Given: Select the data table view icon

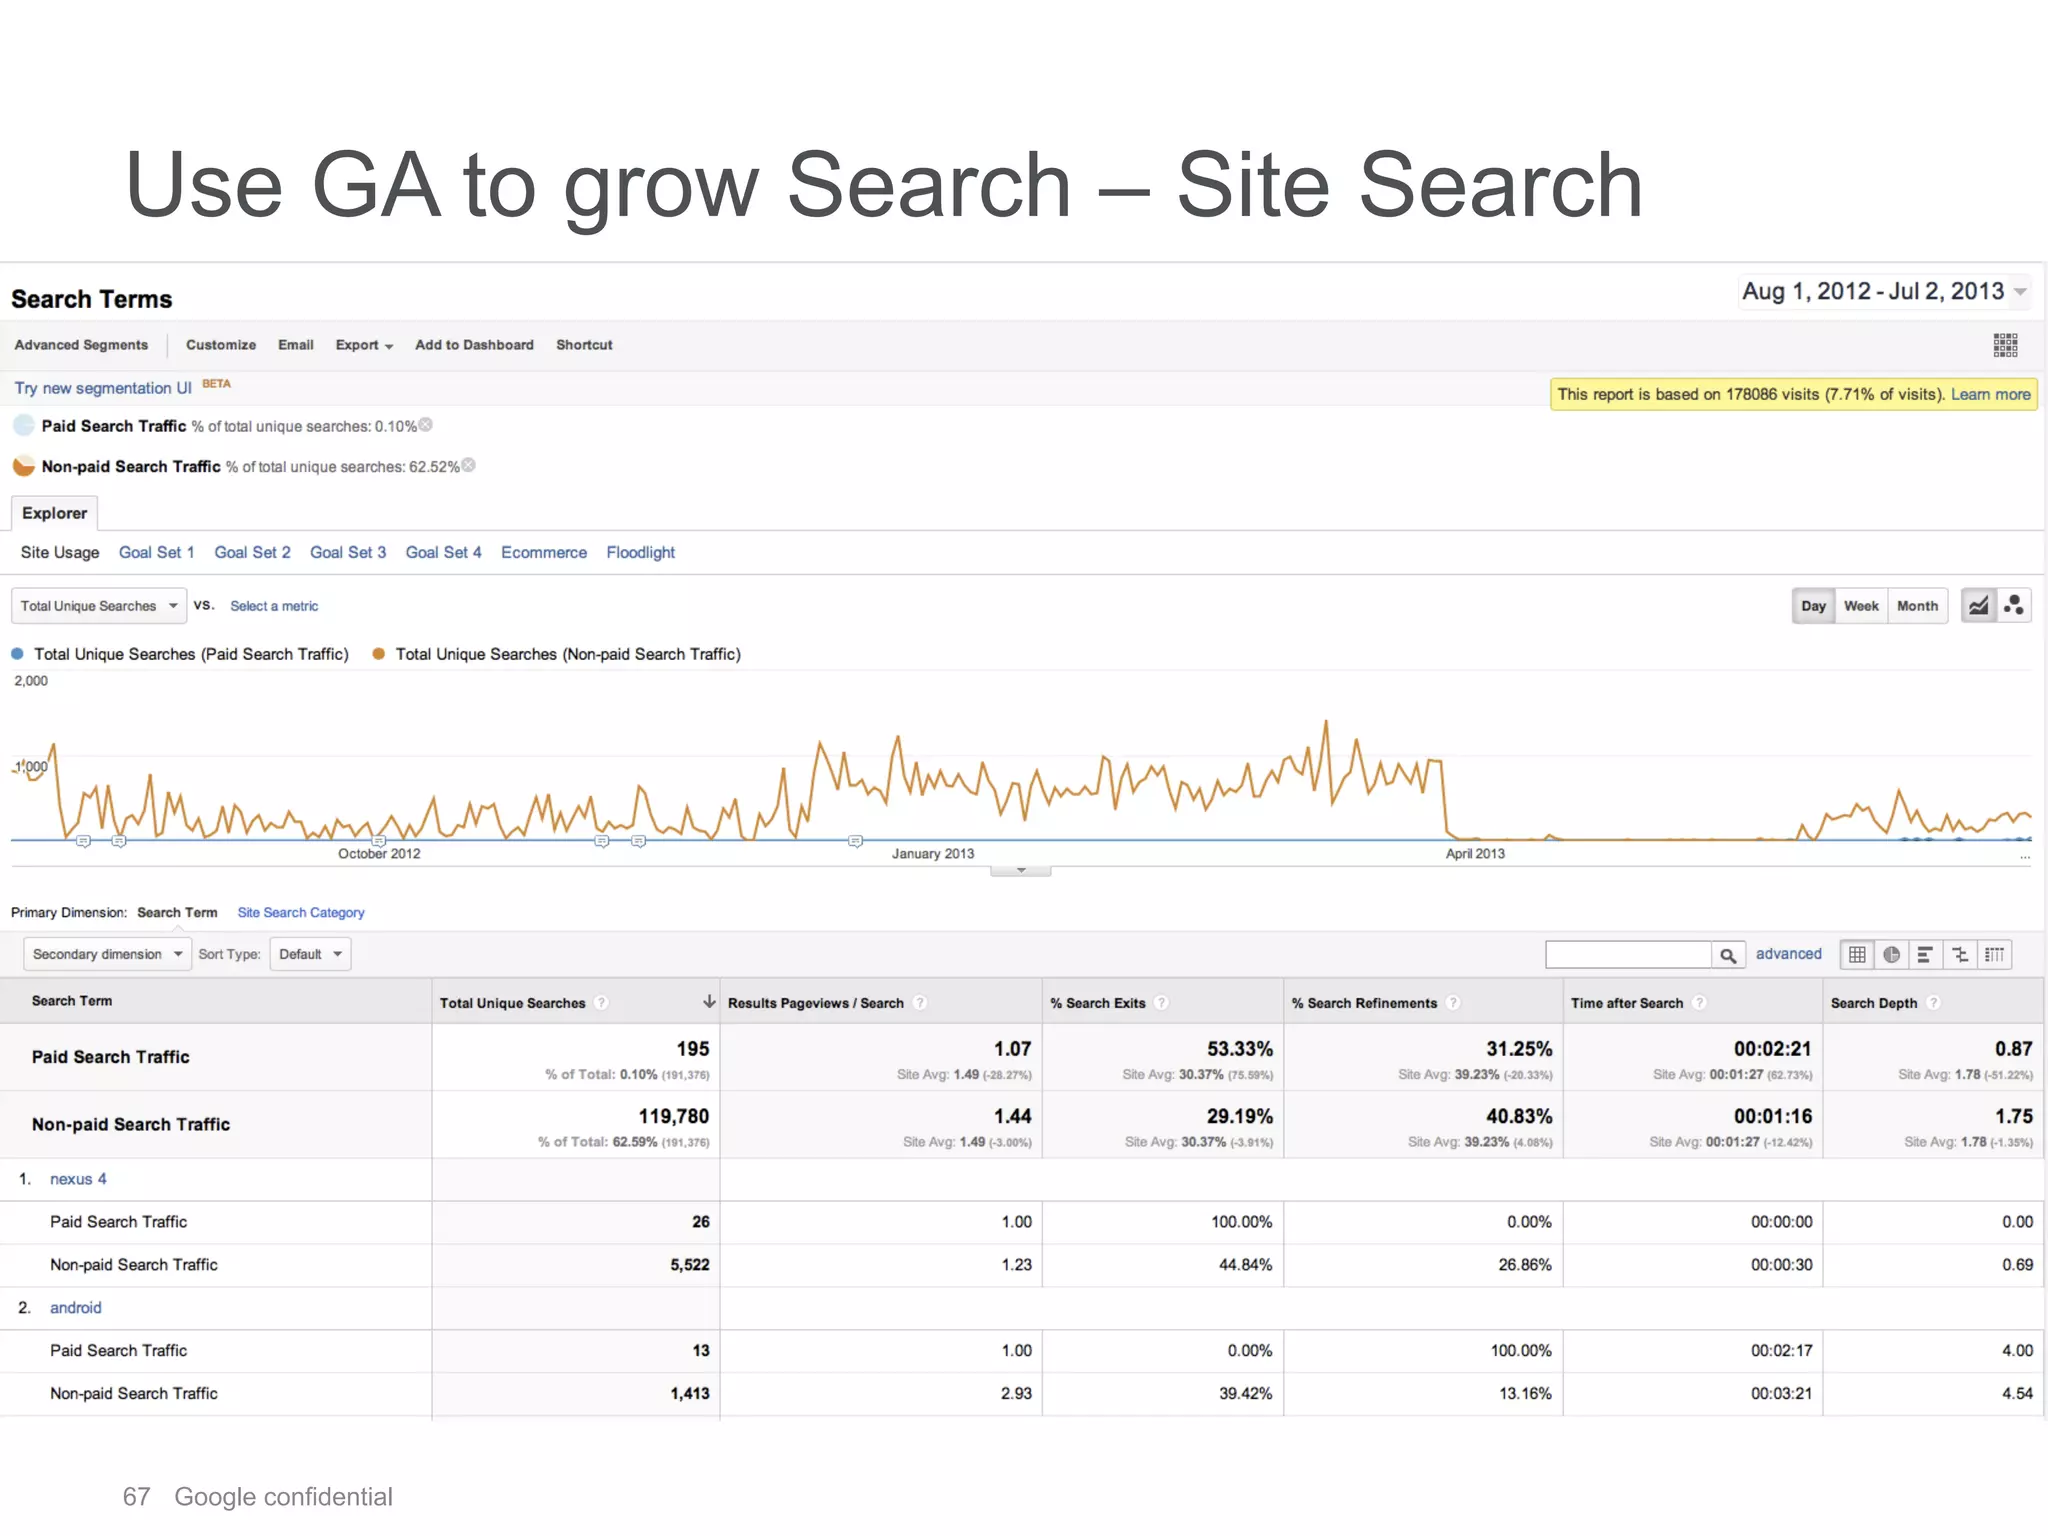Looking at the screenshot, I should pyautogui.click(x=1857, y=955).
